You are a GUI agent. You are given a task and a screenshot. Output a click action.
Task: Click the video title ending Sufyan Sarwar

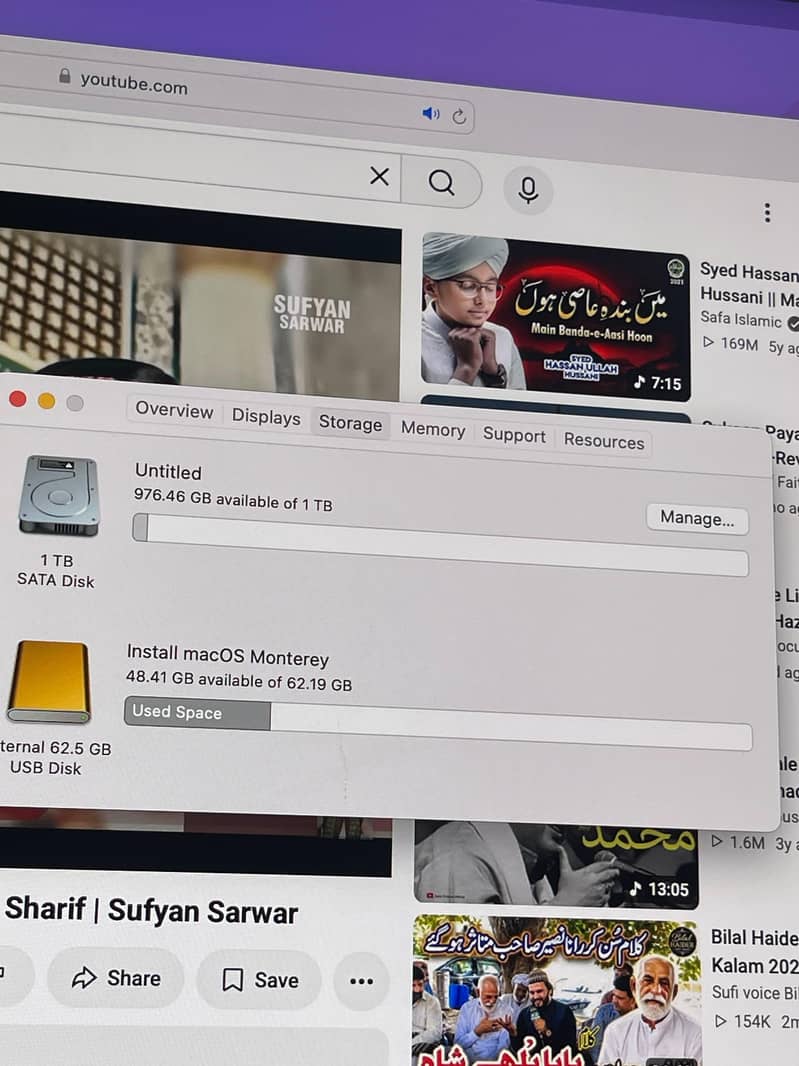[151, 910]
